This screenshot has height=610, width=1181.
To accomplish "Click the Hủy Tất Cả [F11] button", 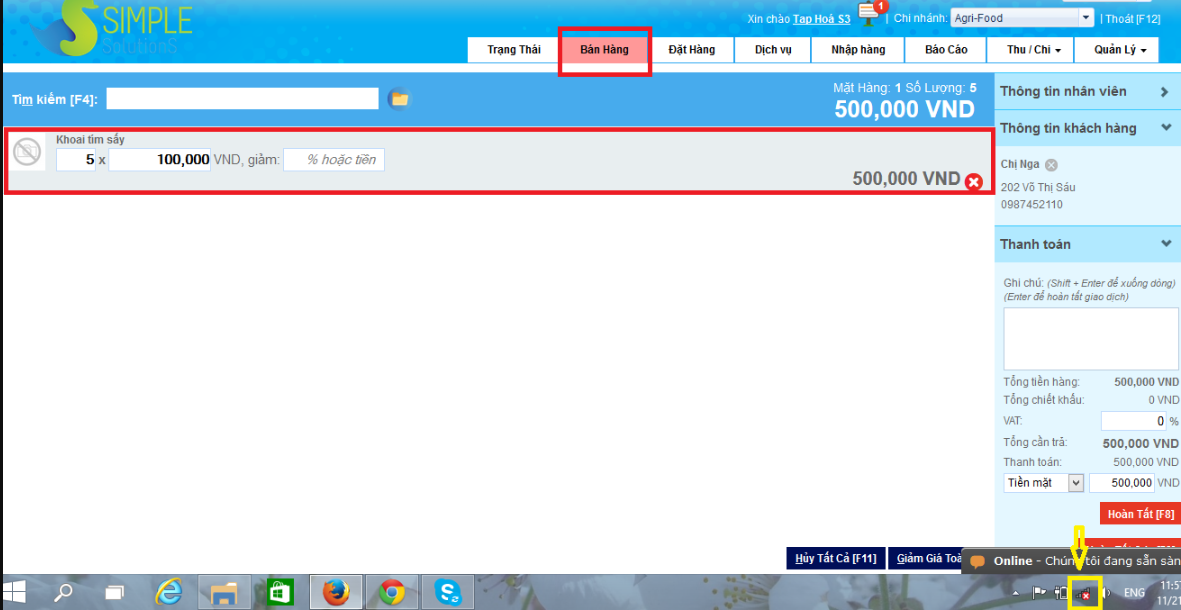I will (x=835, y=558).
